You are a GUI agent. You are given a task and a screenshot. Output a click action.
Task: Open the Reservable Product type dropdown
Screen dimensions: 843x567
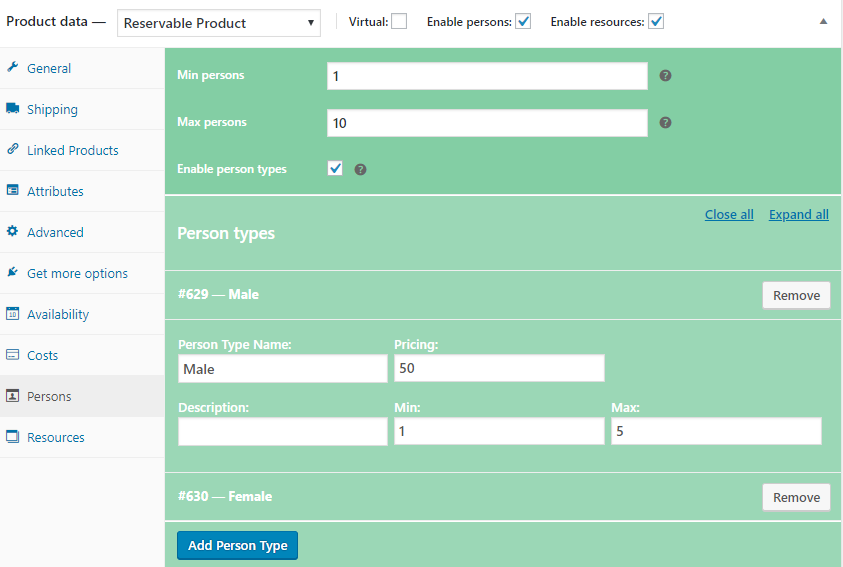tap(218, 23)
